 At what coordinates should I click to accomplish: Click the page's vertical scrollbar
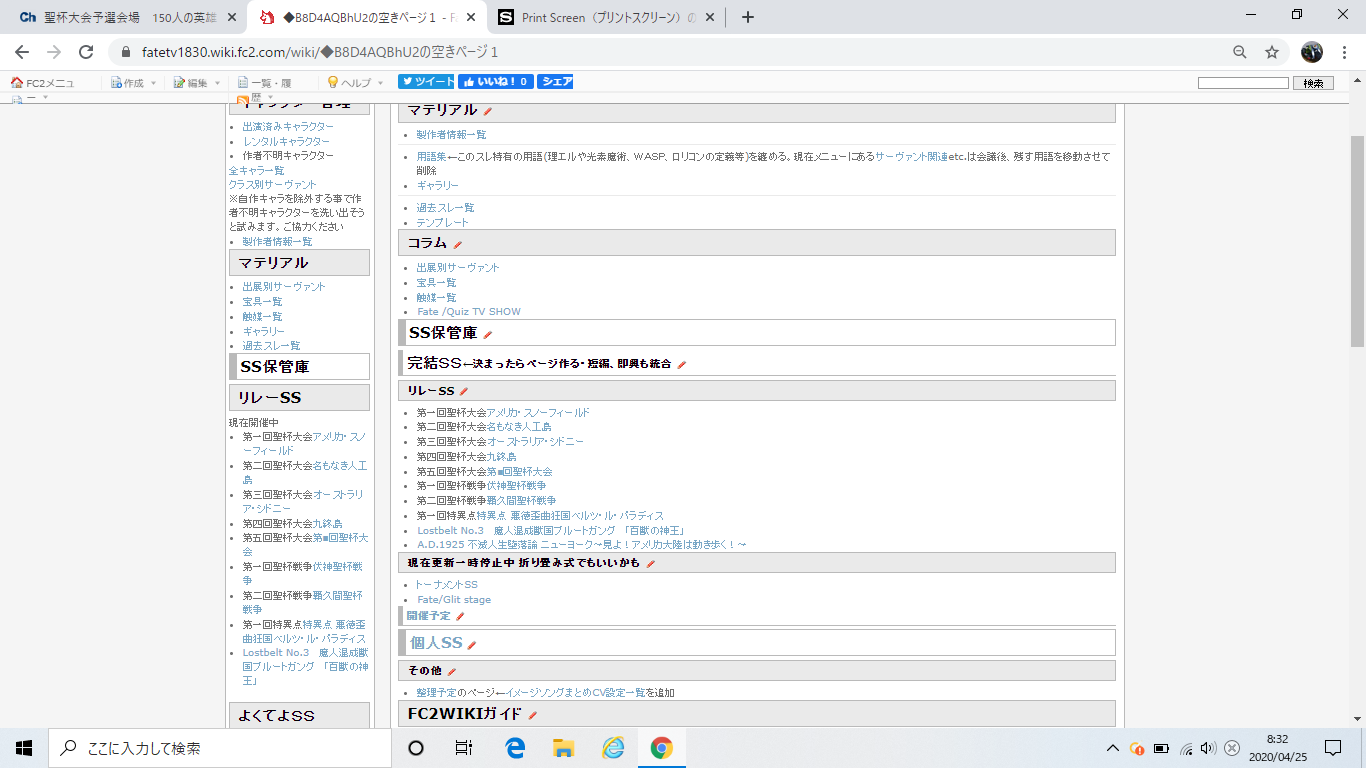tap(1357, 240)
